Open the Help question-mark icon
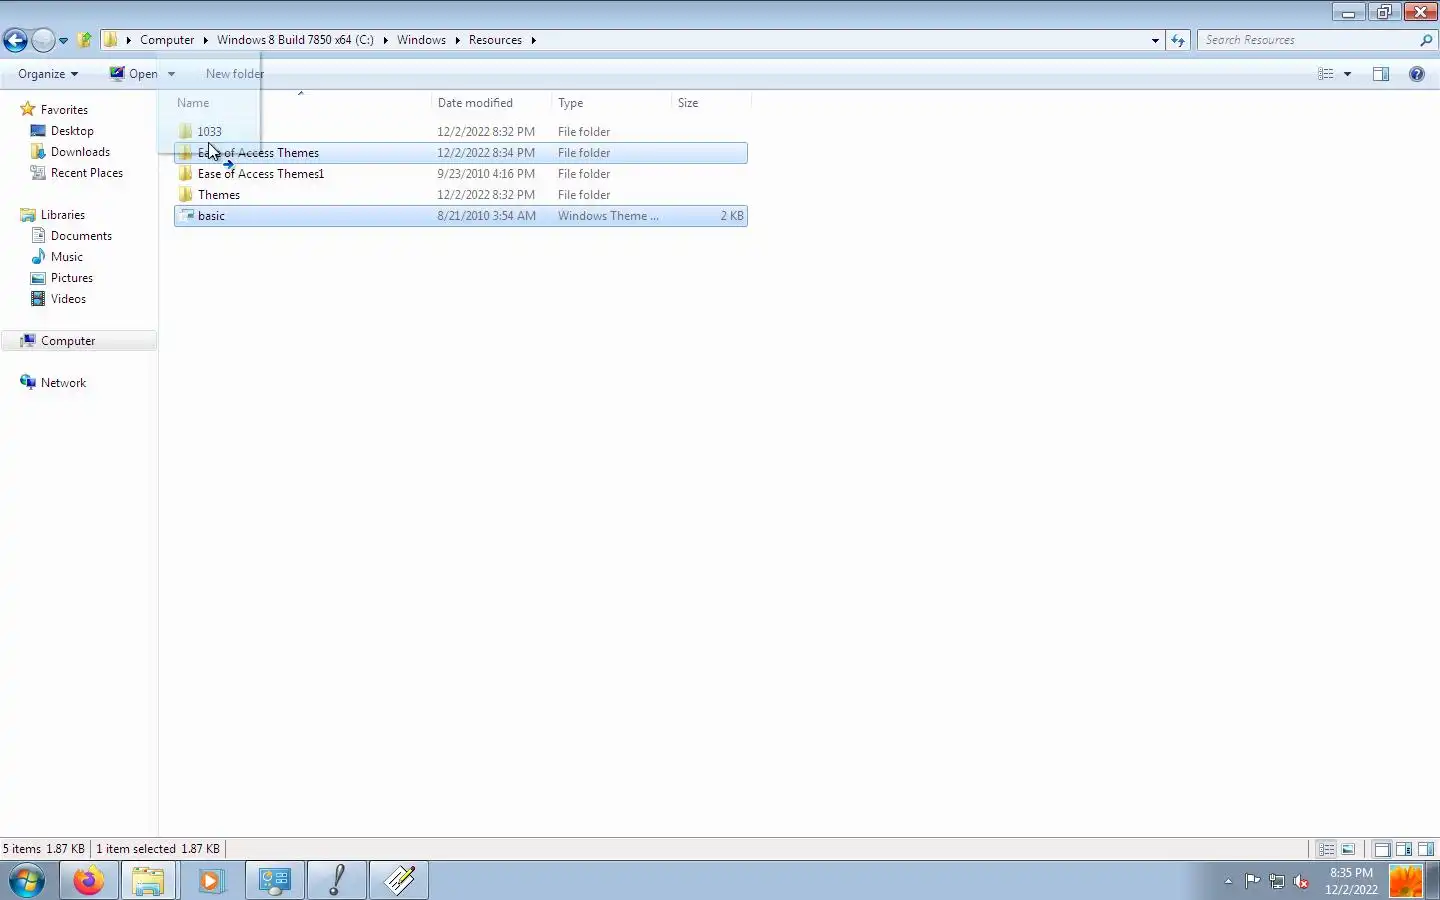This screenshot has width=1440, height=900. coord(1417,74)
